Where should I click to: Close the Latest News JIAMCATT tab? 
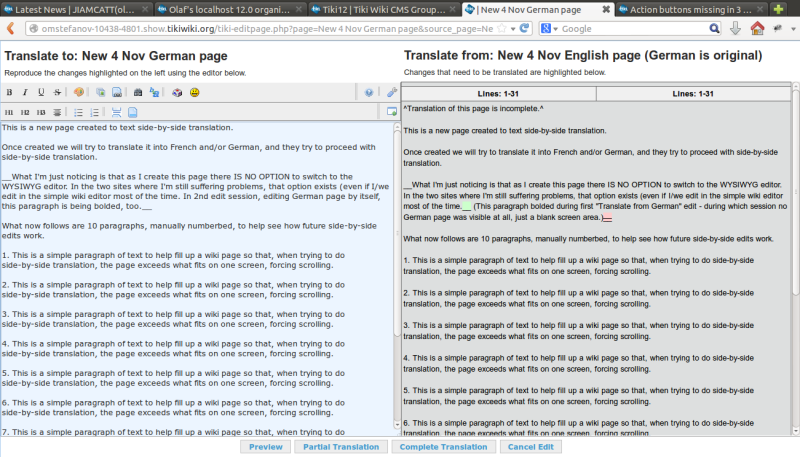pos(145,9)
